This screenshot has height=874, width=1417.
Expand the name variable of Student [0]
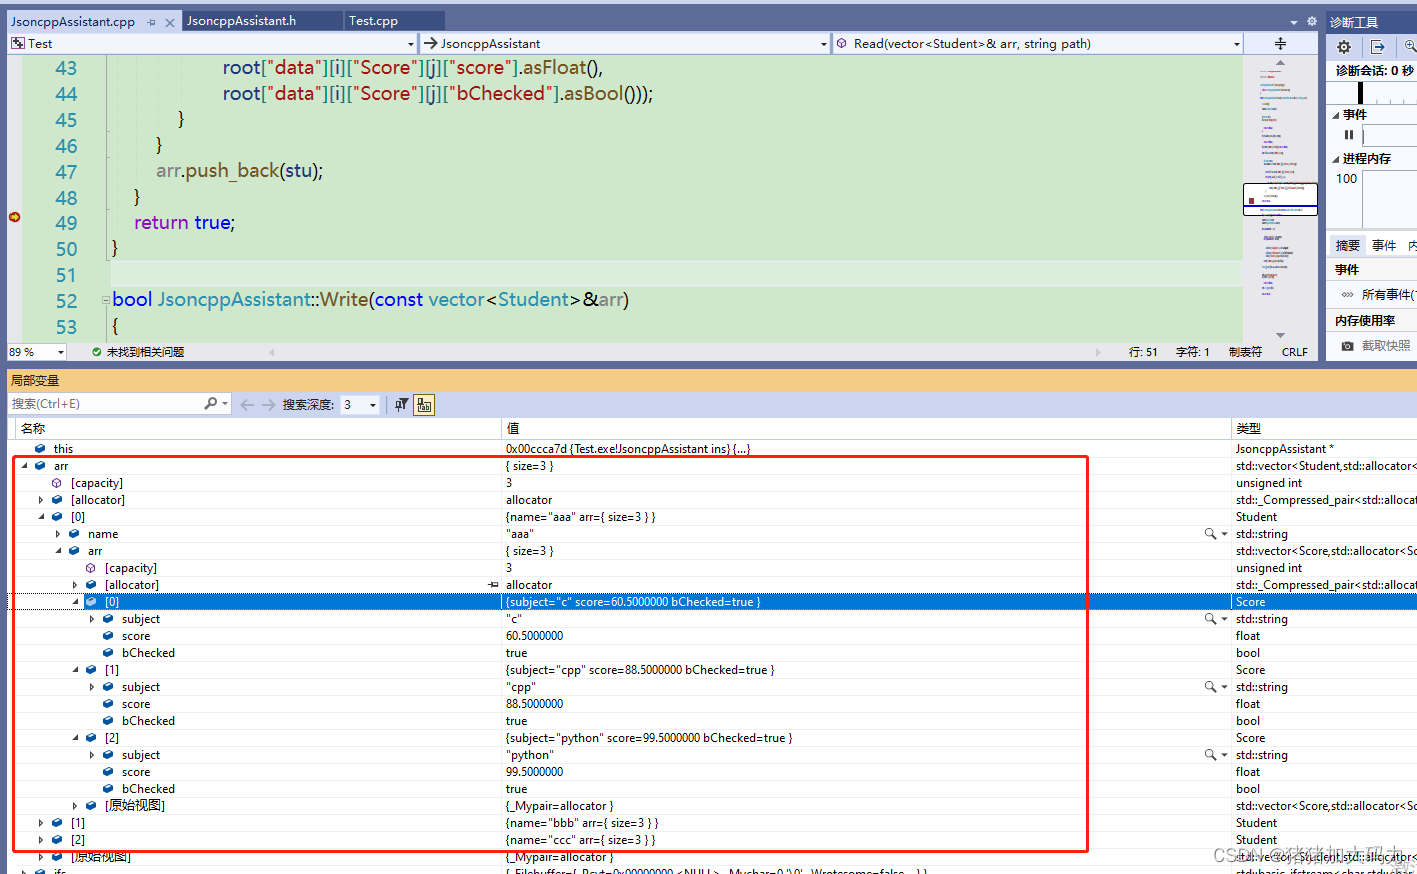pyautogui.click(x=58, y=534)
